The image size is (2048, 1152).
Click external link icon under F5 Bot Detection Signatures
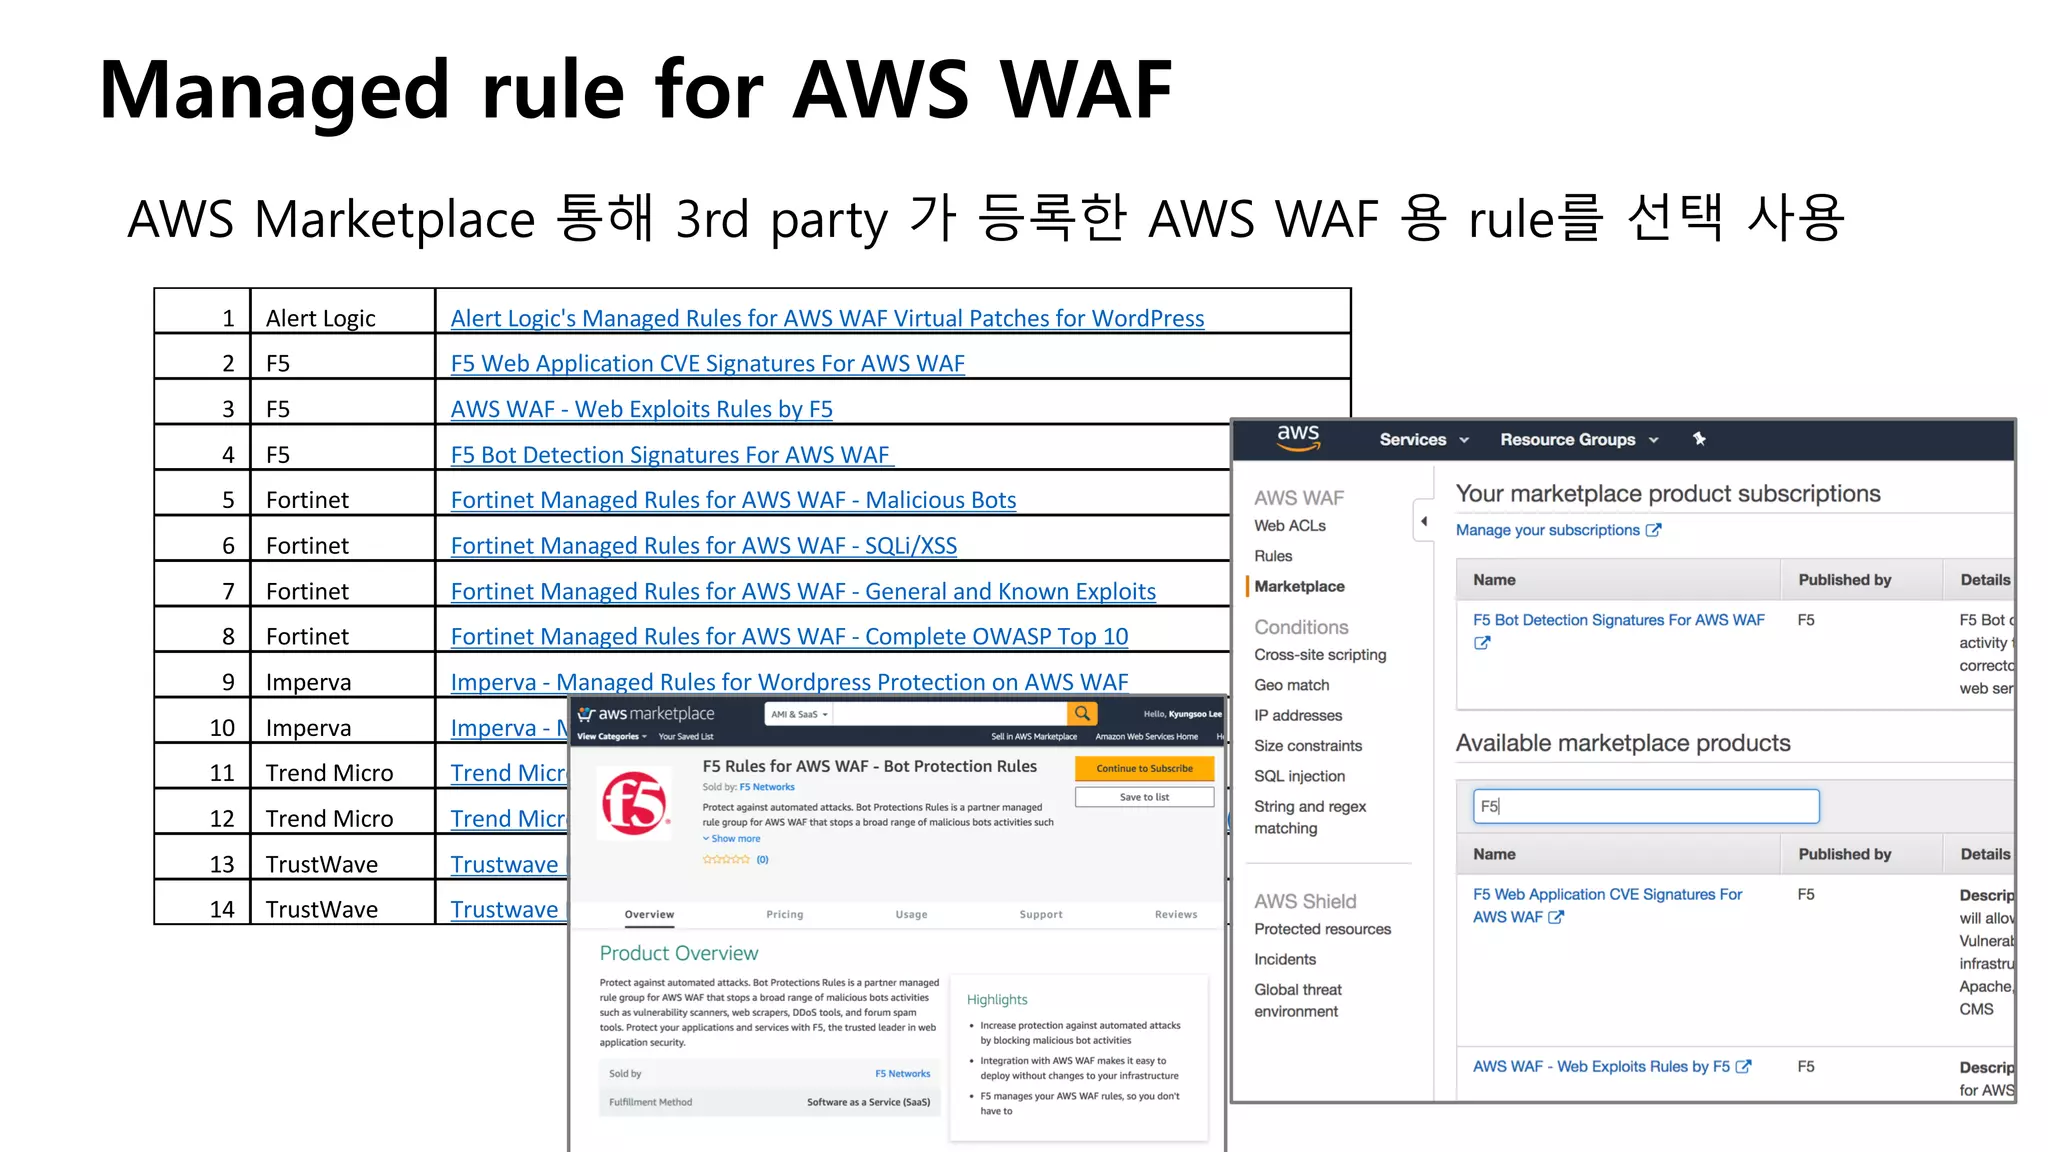pos(1482,643)
